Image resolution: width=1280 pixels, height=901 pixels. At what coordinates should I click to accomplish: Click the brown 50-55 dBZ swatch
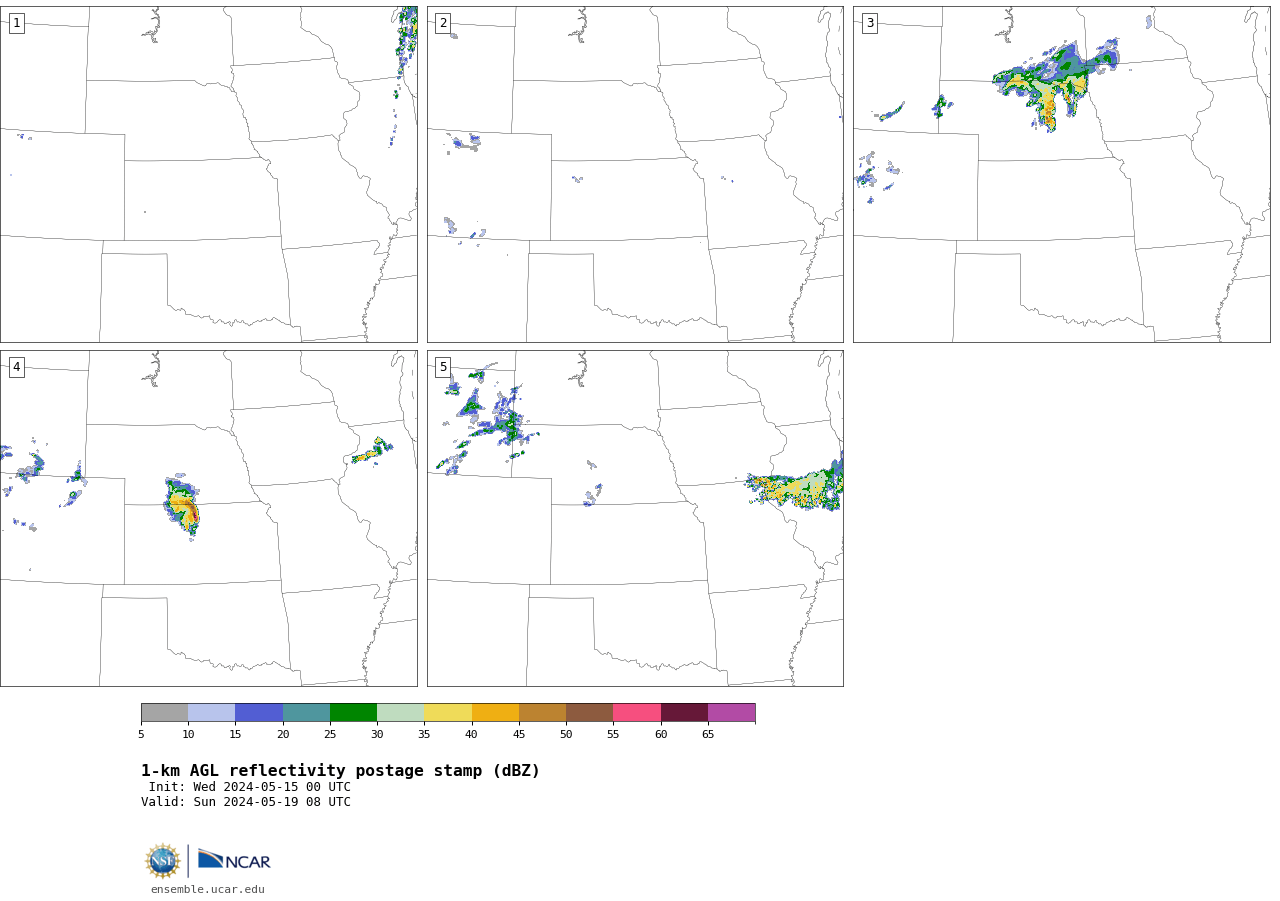pos(589,712)
